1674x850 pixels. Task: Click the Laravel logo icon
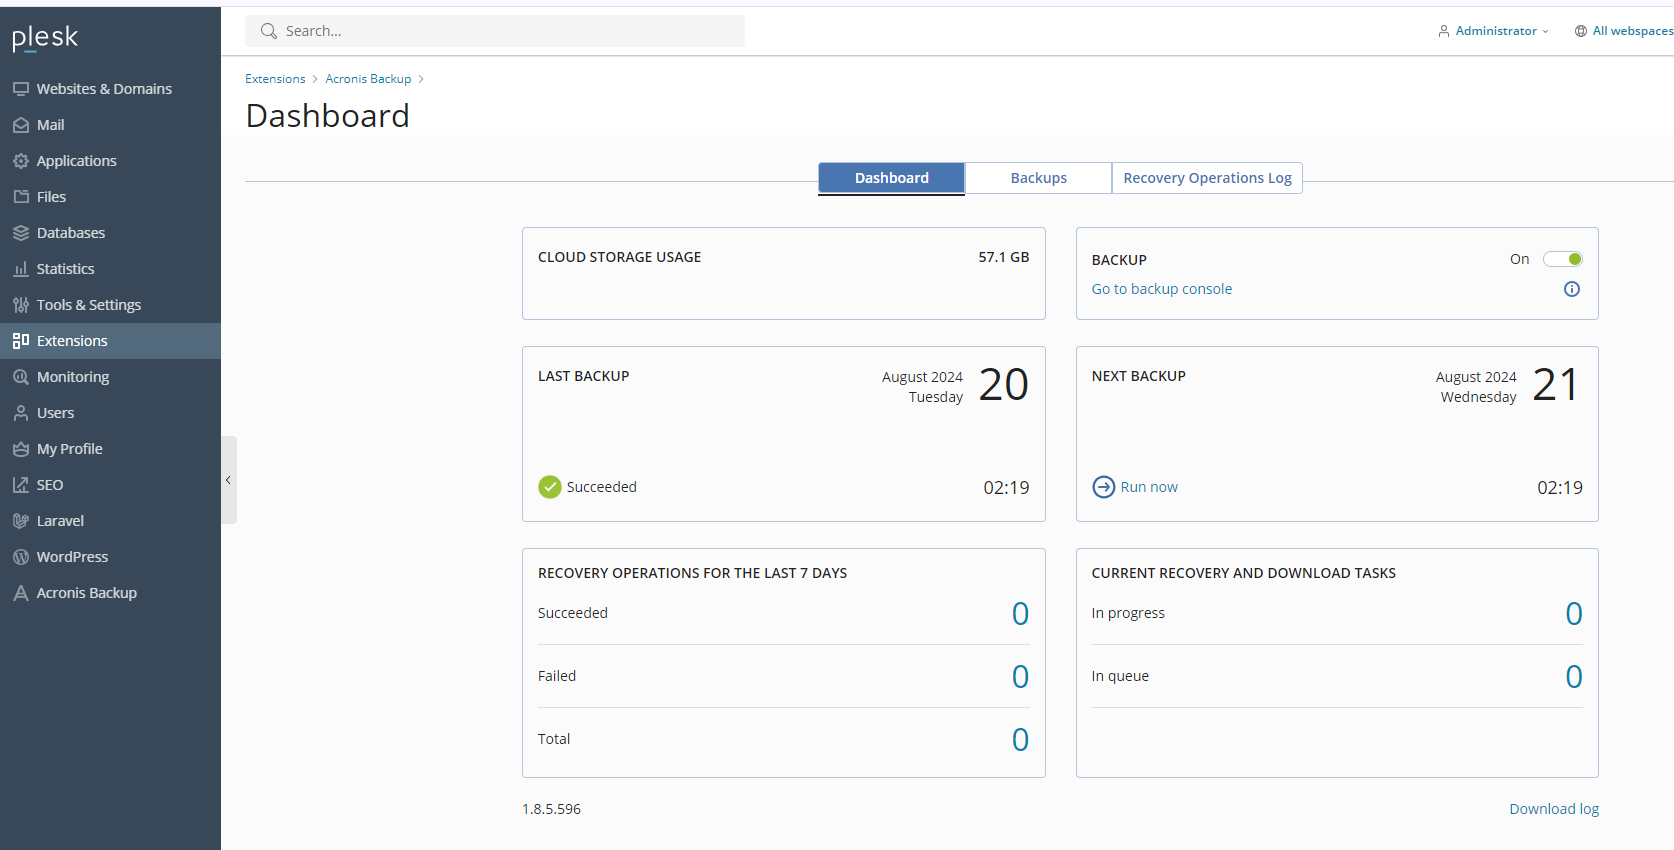(21, 521)
